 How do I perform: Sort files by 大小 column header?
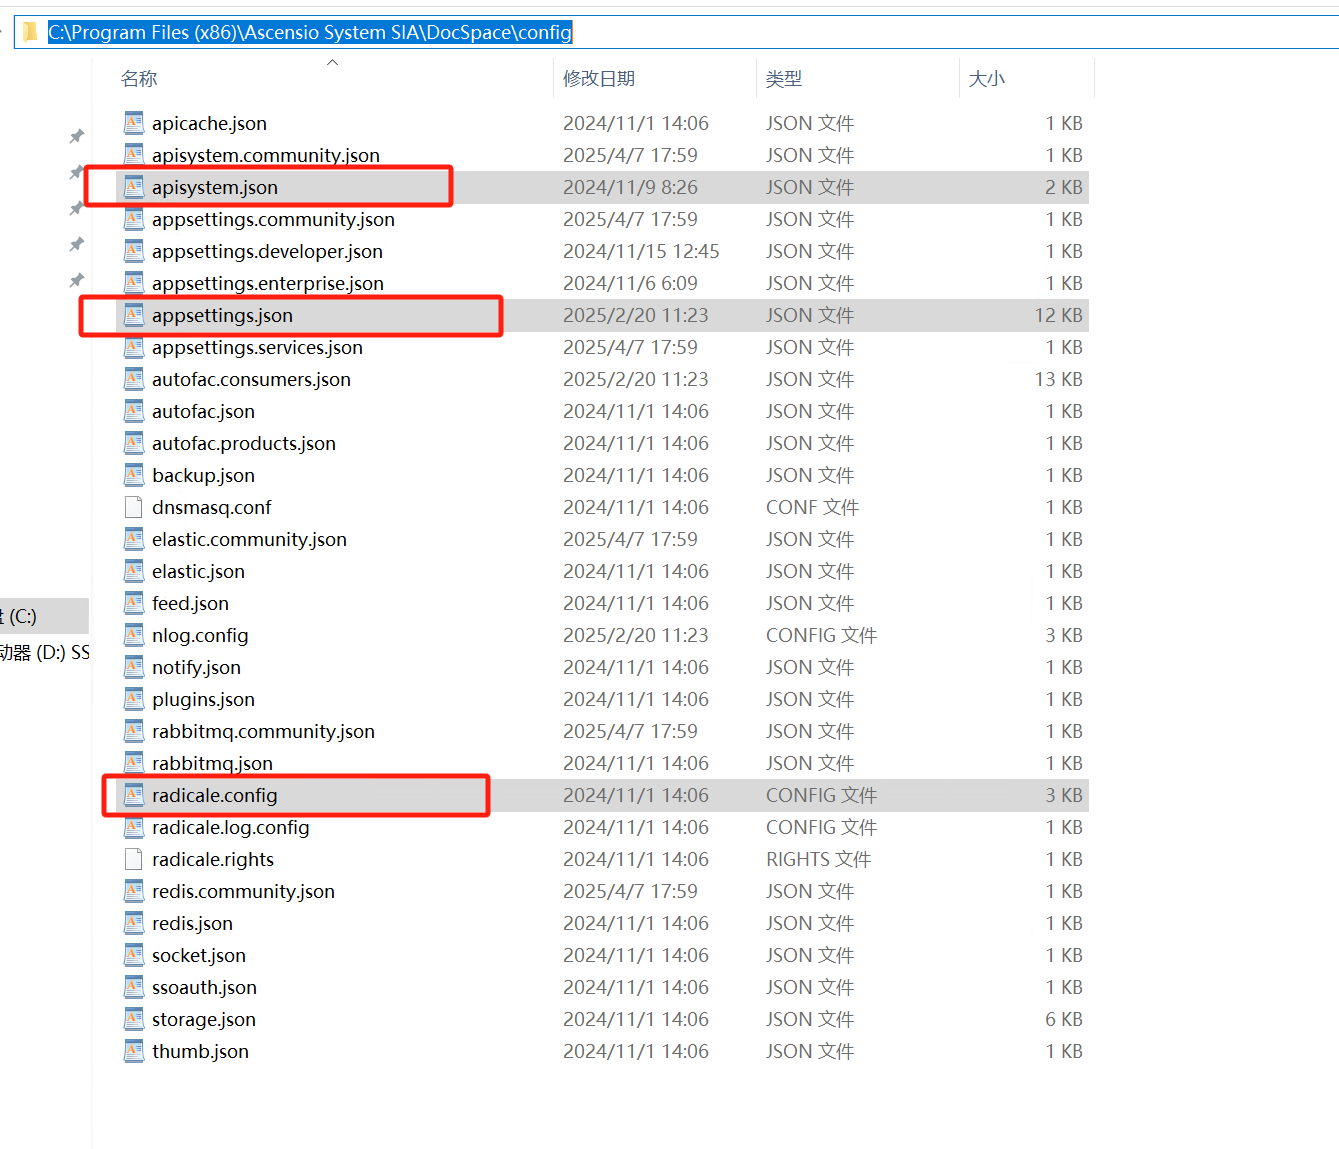[x=986, y=79]
